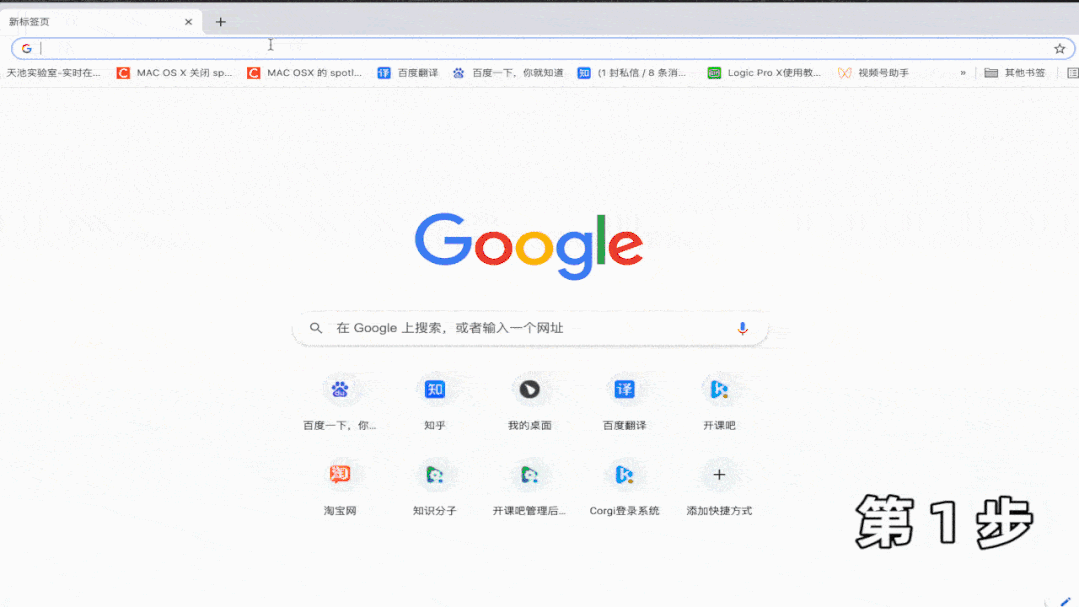The height and width of the screenshot is (607, 1079).
Task: Open the Logic Pro X使用教 bookmark
Action: click(765, 73)
